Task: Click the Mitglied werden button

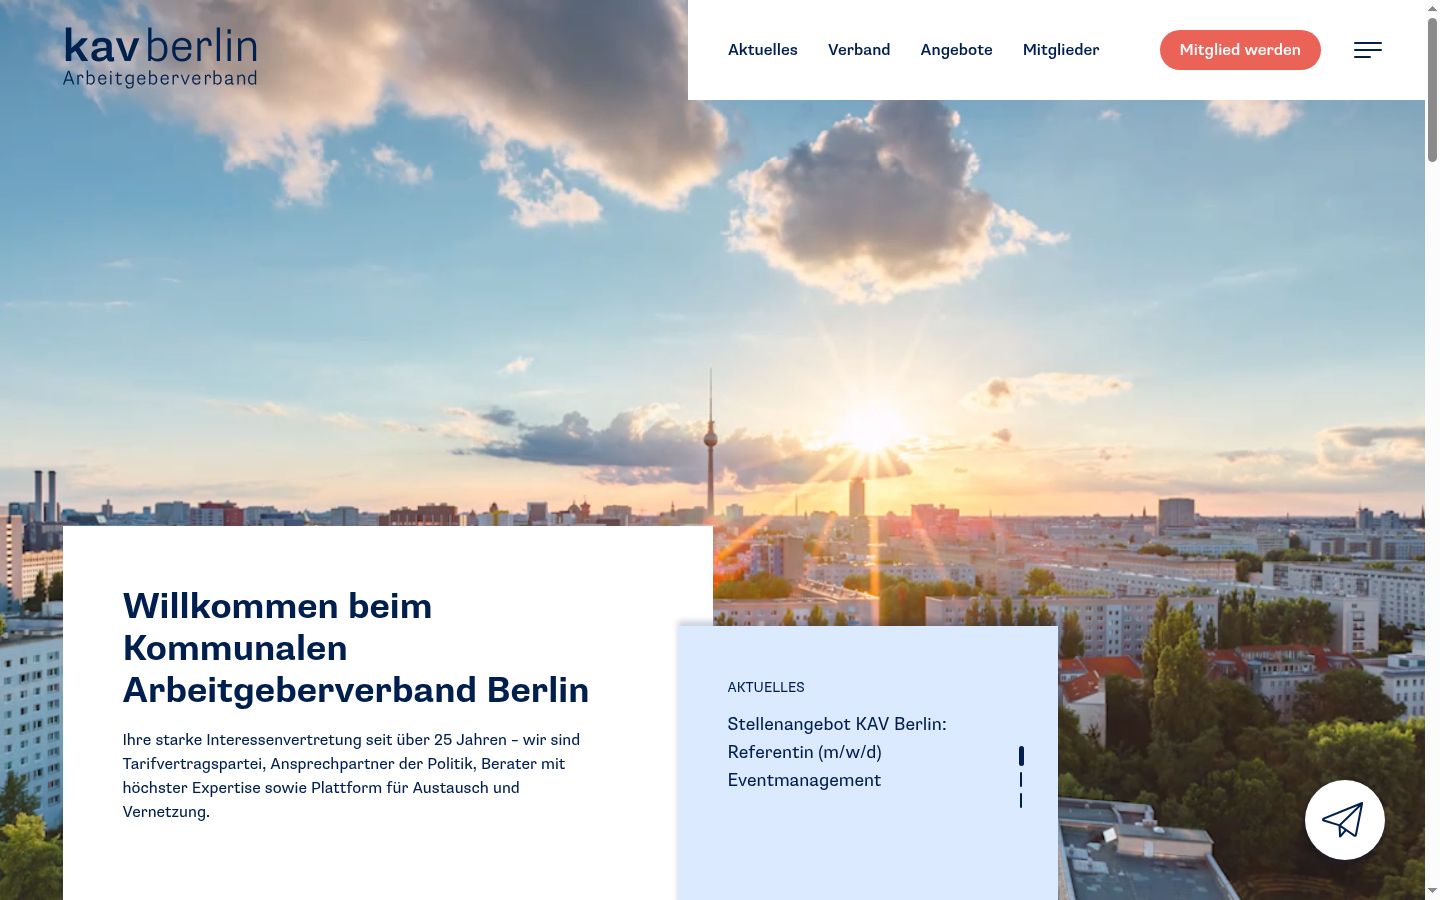Action: pos(1240,50)
